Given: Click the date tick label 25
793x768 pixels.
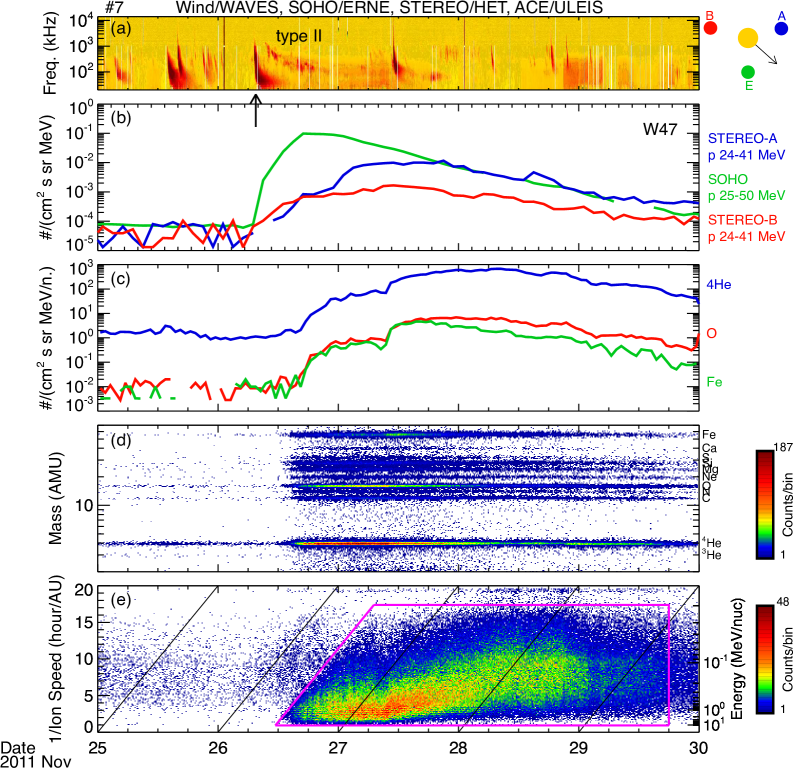Looking at the screenshot, I should coord(98,748).
